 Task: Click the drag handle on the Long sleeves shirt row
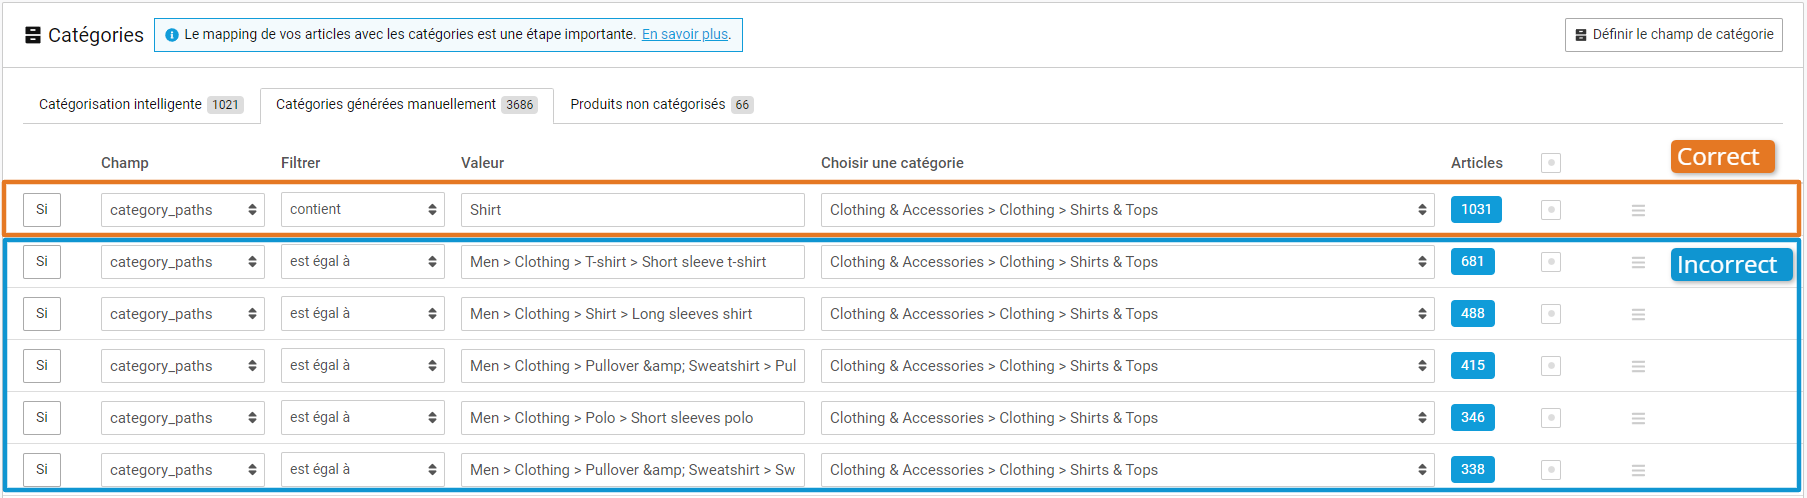pyautogui.click(x=1638, y=314)
